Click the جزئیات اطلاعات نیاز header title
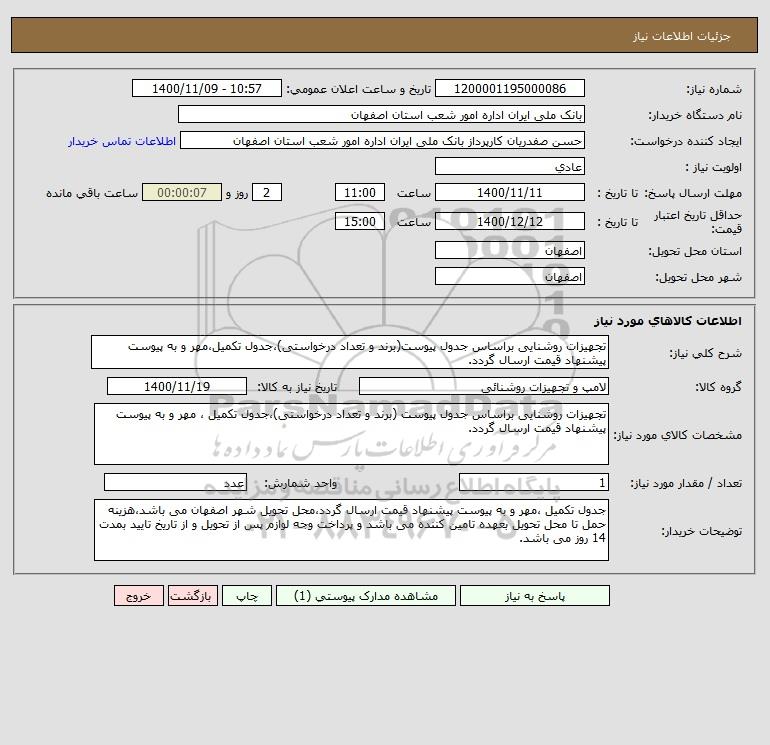Viewport: 770px width, 745px height. coord(682,36)
